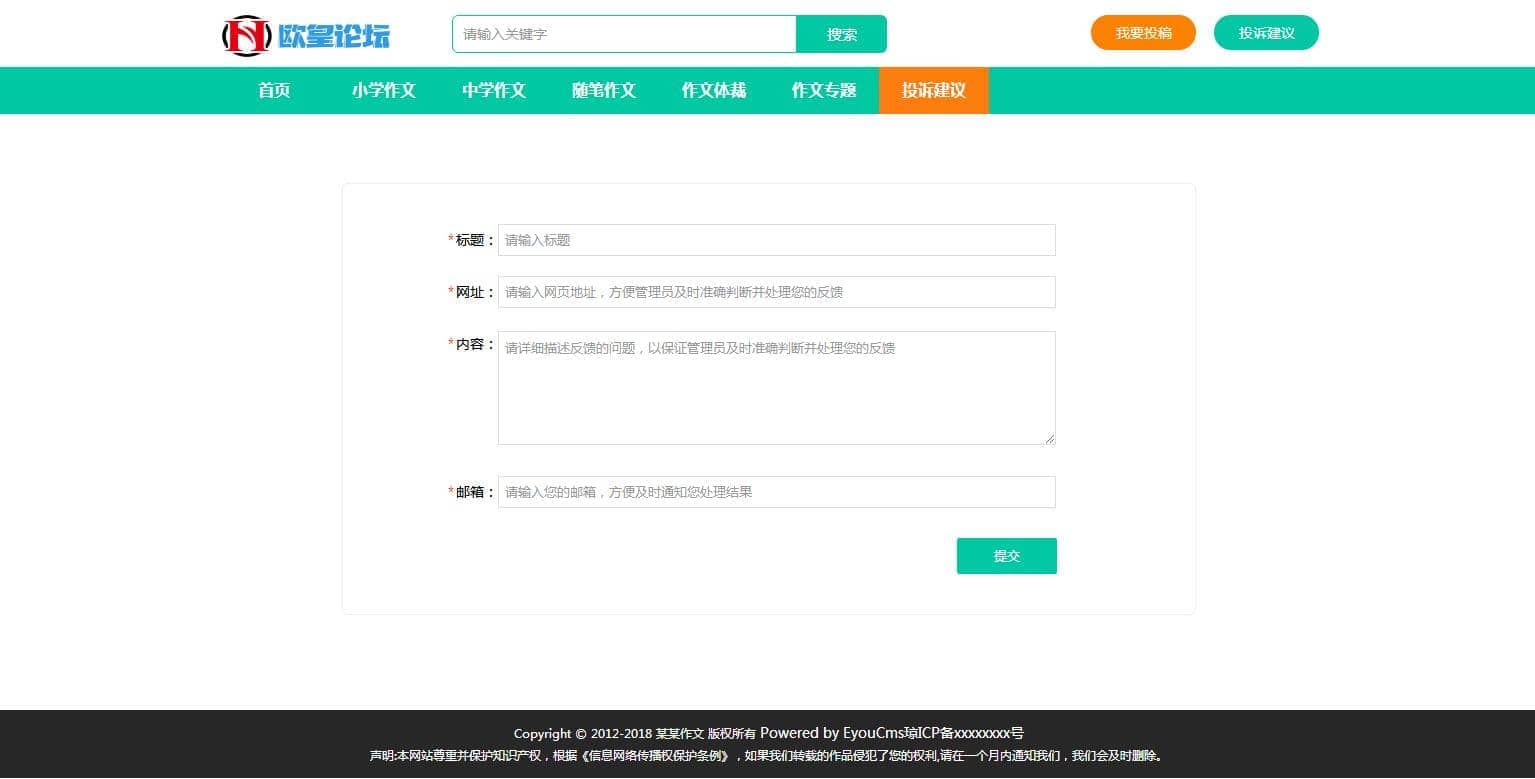Click the green 投诉建议 header button
The width and height of the screenshot is (1535, 779).
(1266, 33)
